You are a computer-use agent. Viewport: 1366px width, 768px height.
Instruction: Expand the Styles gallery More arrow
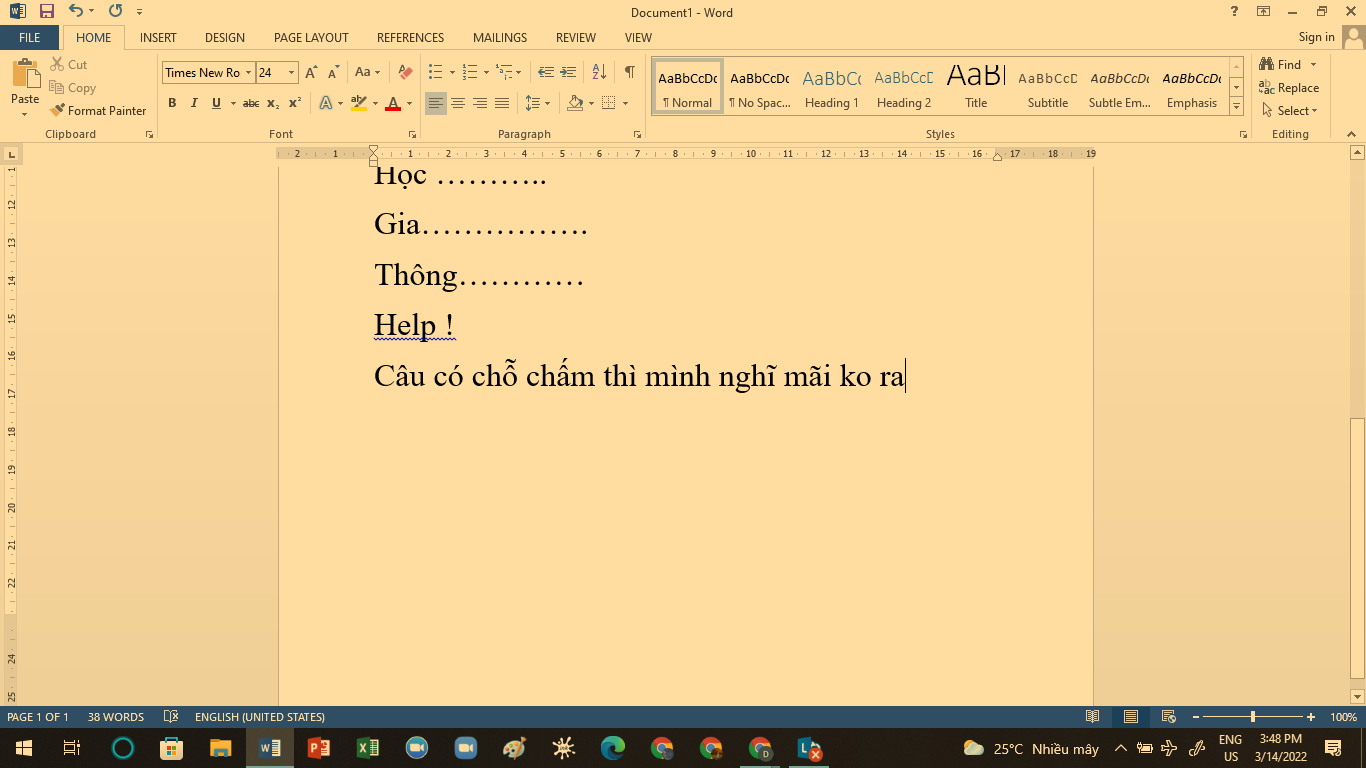pyautogui.click(x=1237, y=105)
